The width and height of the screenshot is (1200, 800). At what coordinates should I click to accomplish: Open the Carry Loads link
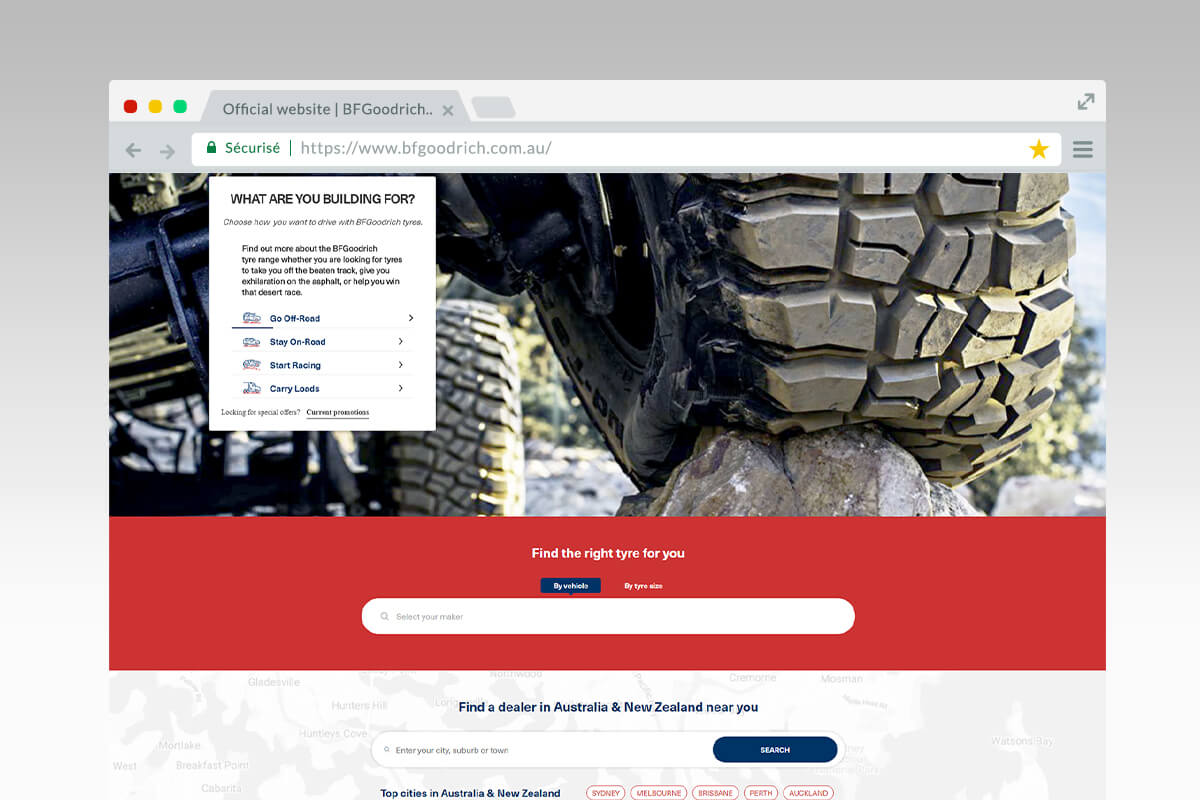tap(295, 389)
